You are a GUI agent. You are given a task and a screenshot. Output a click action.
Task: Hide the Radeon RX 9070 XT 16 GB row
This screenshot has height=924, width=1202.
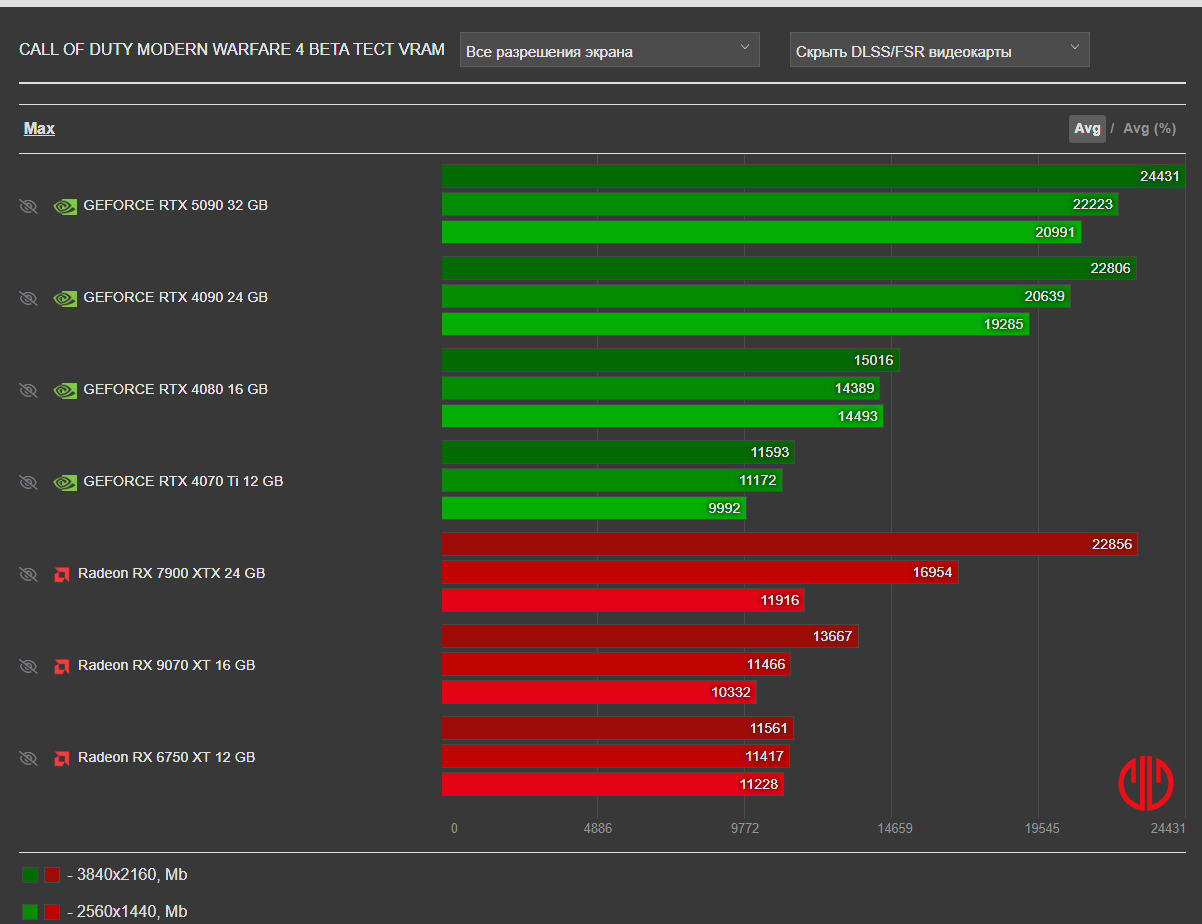pos(28,666)
